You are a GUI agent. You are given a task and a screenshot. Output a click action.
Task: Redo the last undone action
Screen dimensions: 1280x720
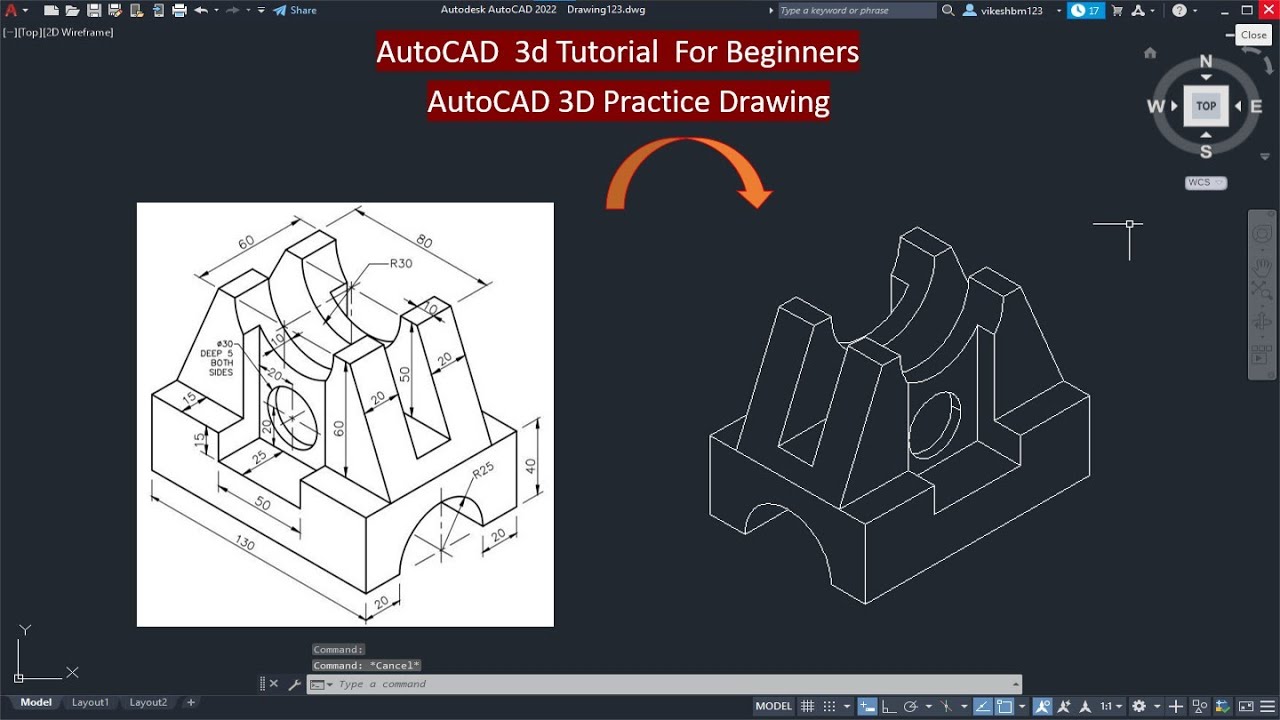232,10
